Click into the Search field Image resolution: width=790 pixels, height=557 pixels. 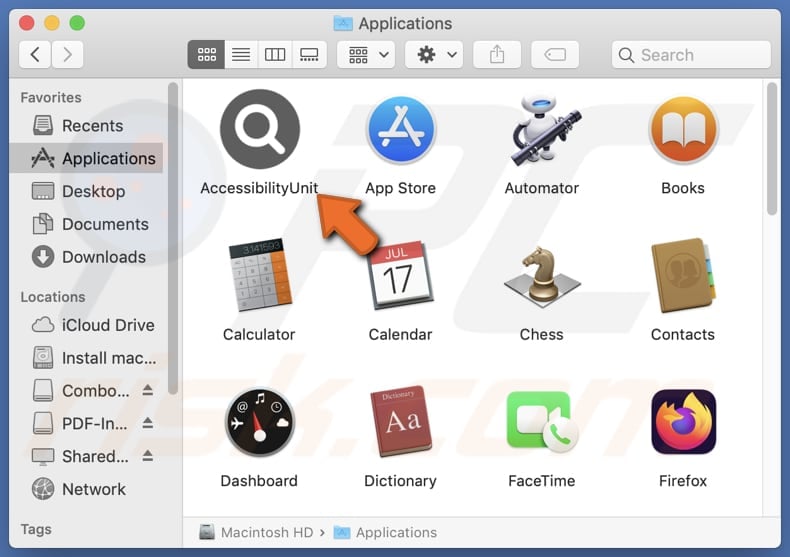click(x=691, y=54)
